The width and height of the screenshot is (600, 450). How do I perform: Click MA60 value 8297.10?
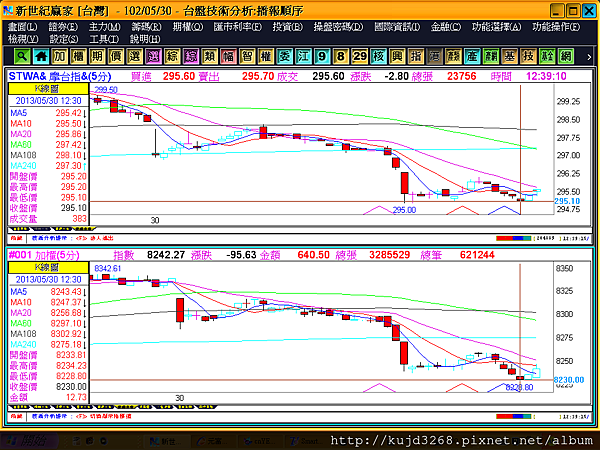tap(66, 323)
